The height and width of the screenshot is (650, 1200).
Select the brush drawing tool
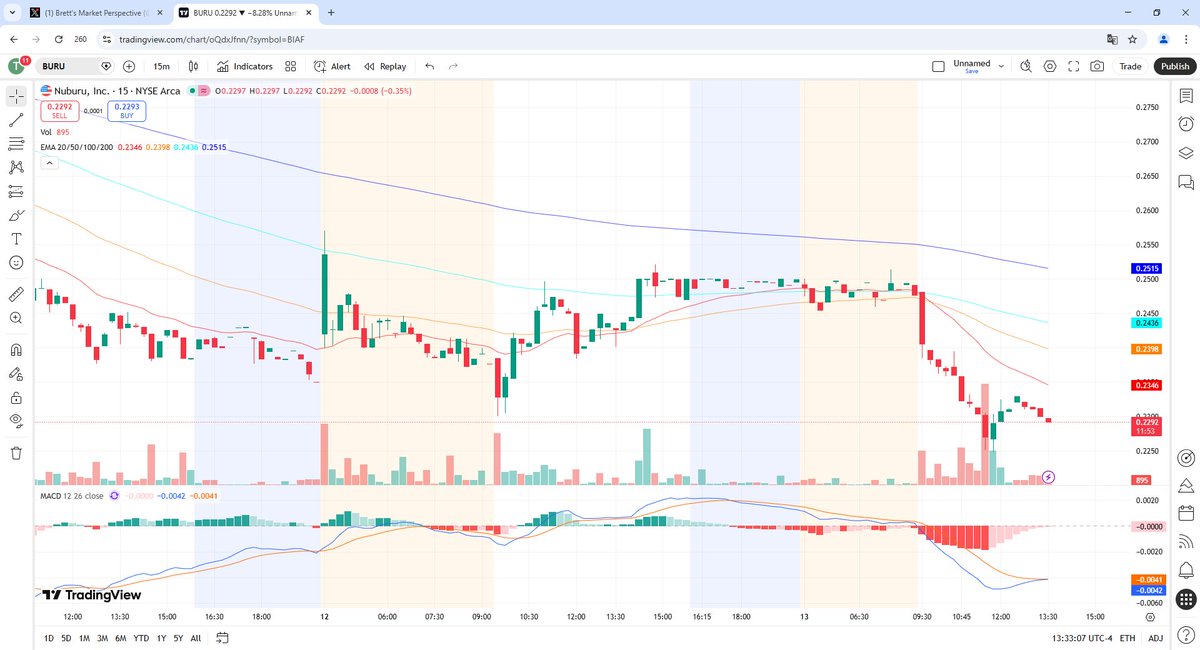17,215
